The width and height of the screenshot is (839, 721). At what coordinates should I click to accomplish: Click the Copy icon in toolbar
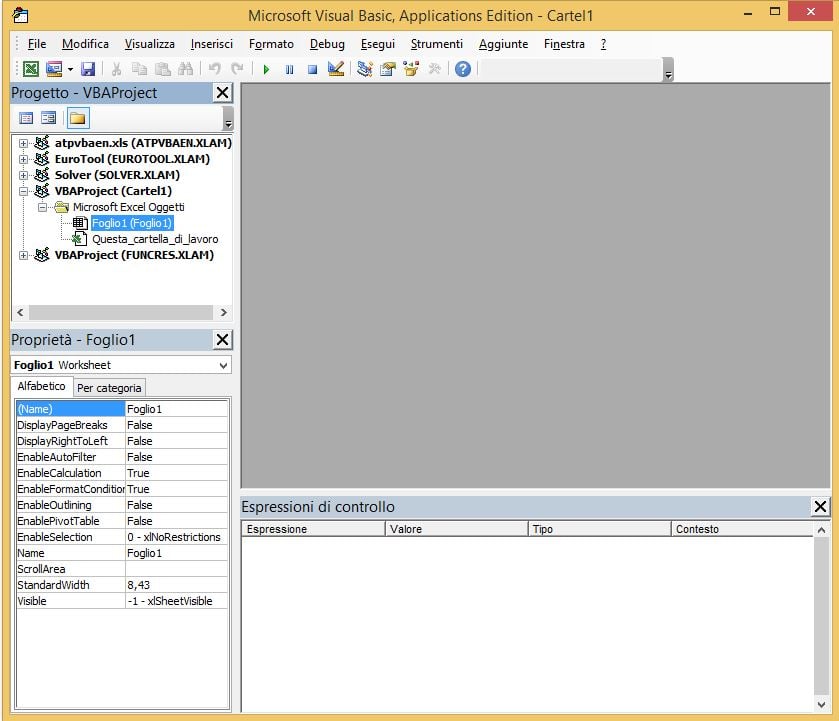coord(139,69)
